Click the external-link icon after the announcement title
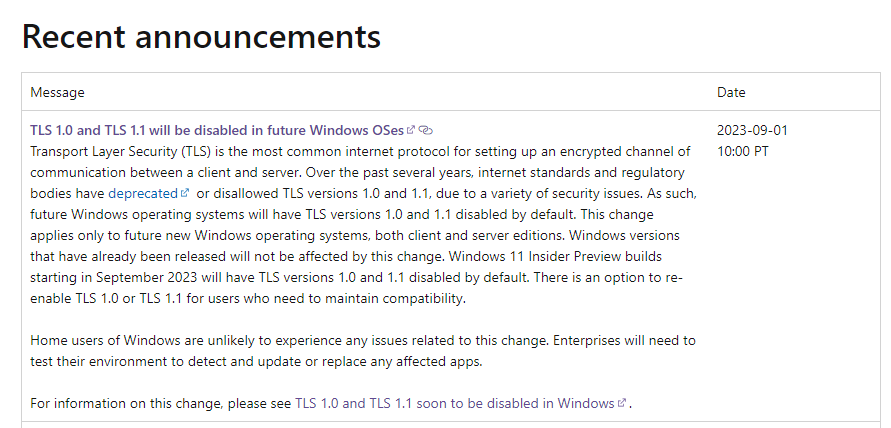 [411, 130]
